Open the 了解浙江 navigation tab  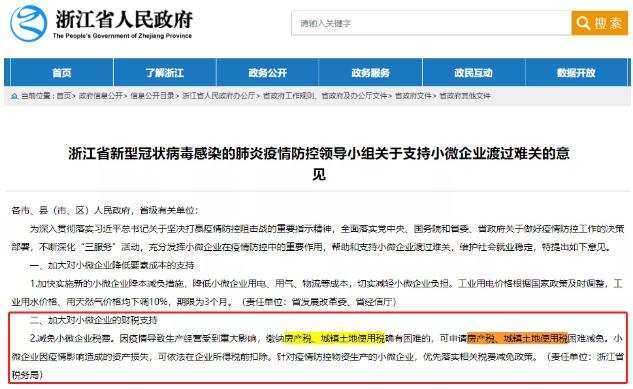click(165, 73)
